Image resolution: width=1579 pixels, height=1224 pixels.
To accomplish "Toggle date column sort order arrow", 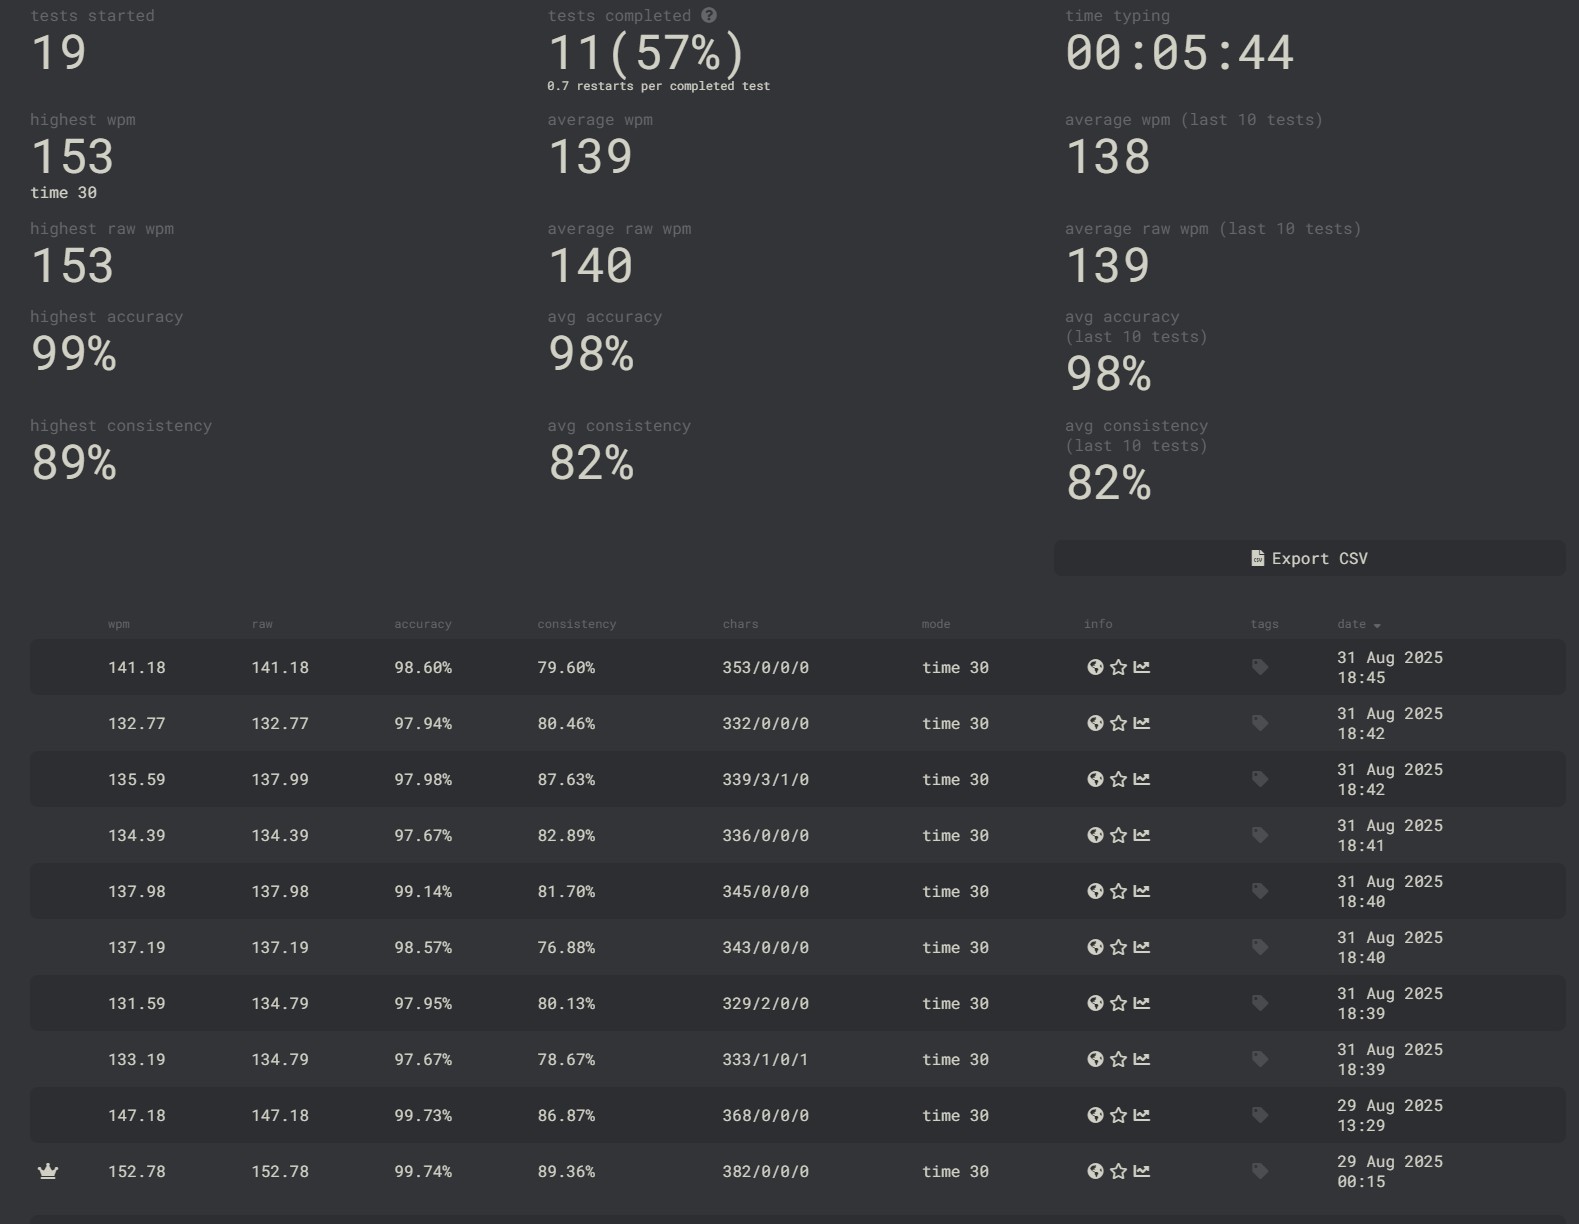I will click(1377, 625).
